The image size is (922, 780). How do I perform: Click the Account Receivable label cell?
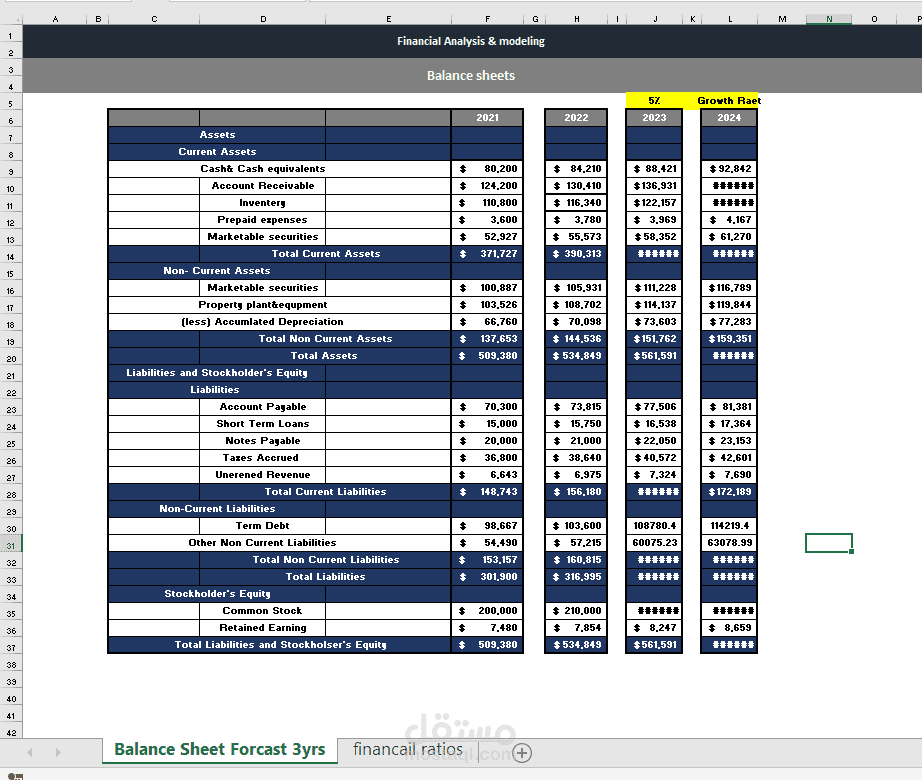coord(262,186)
